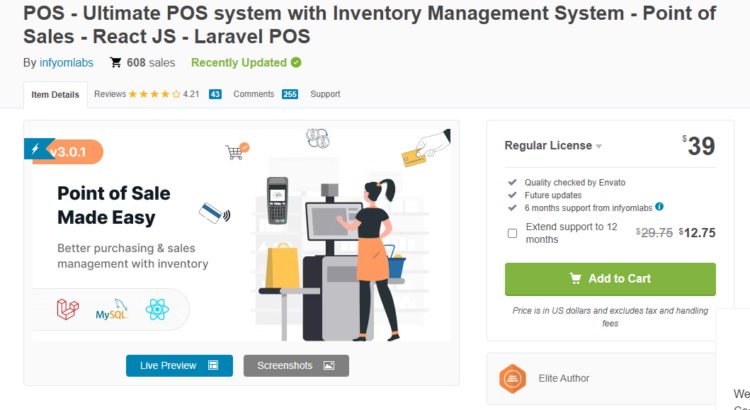Image resolution: width=750 pixels, height=410 pixels.
Task: Click the Future updates text
Action: pos(553,195)
